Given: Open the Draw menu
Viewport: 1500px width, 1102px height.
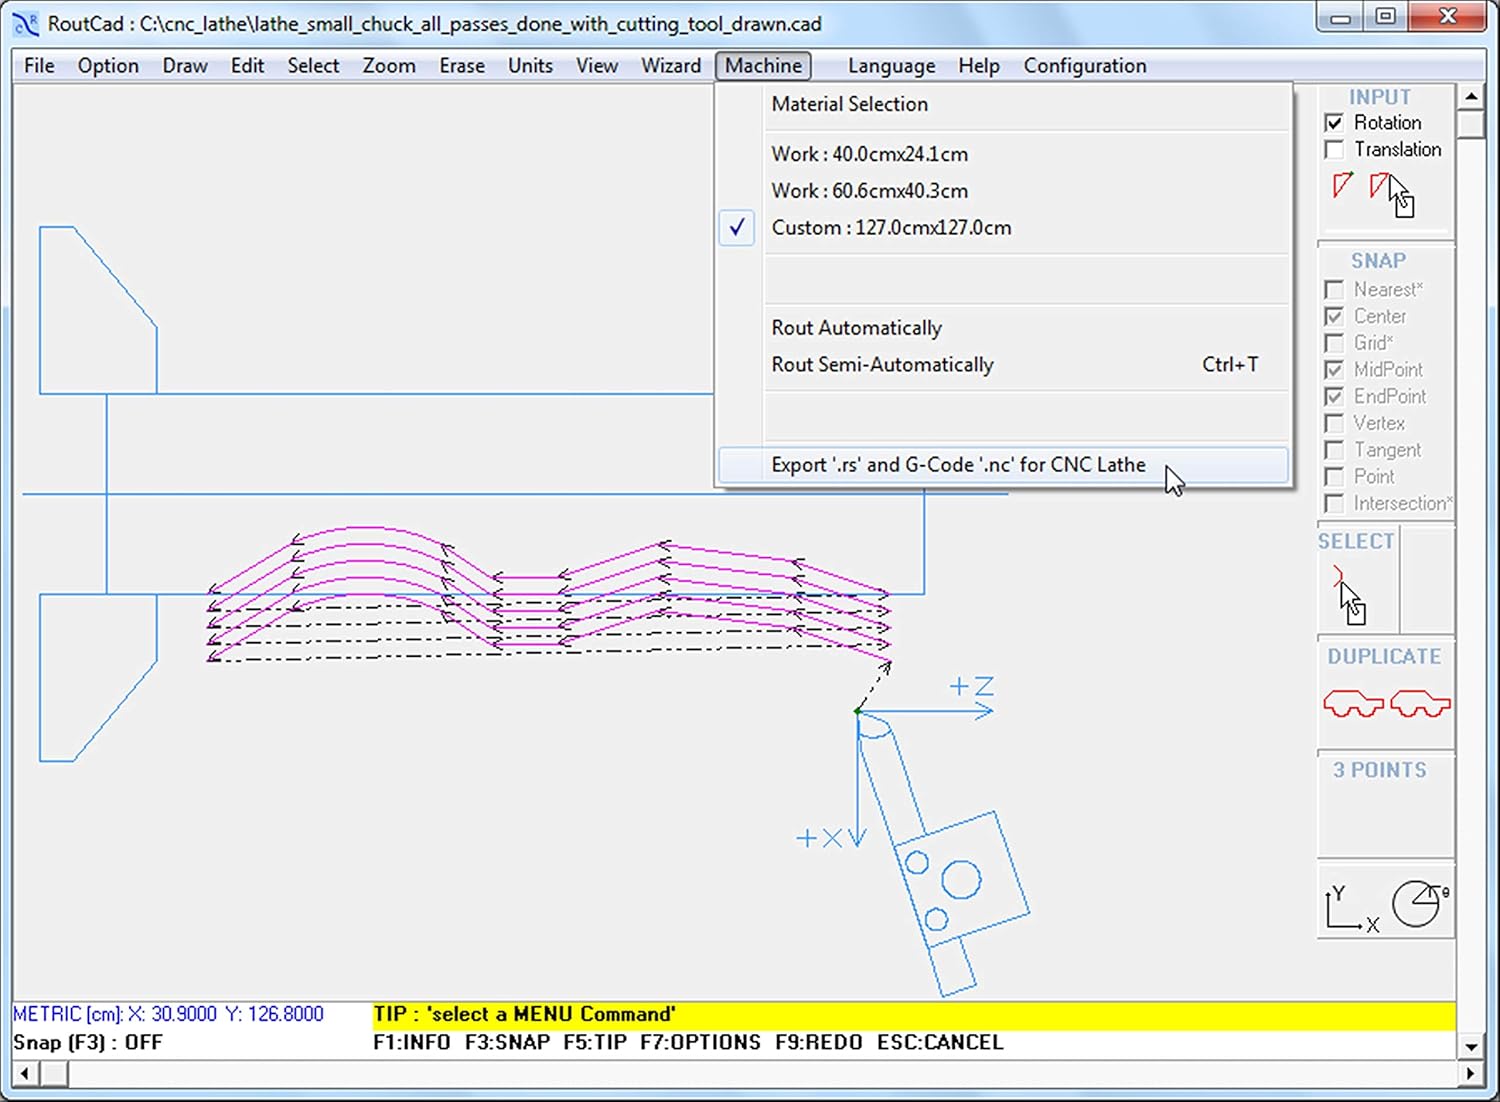Looking at the screenshot, I should [x=185, y=66].
